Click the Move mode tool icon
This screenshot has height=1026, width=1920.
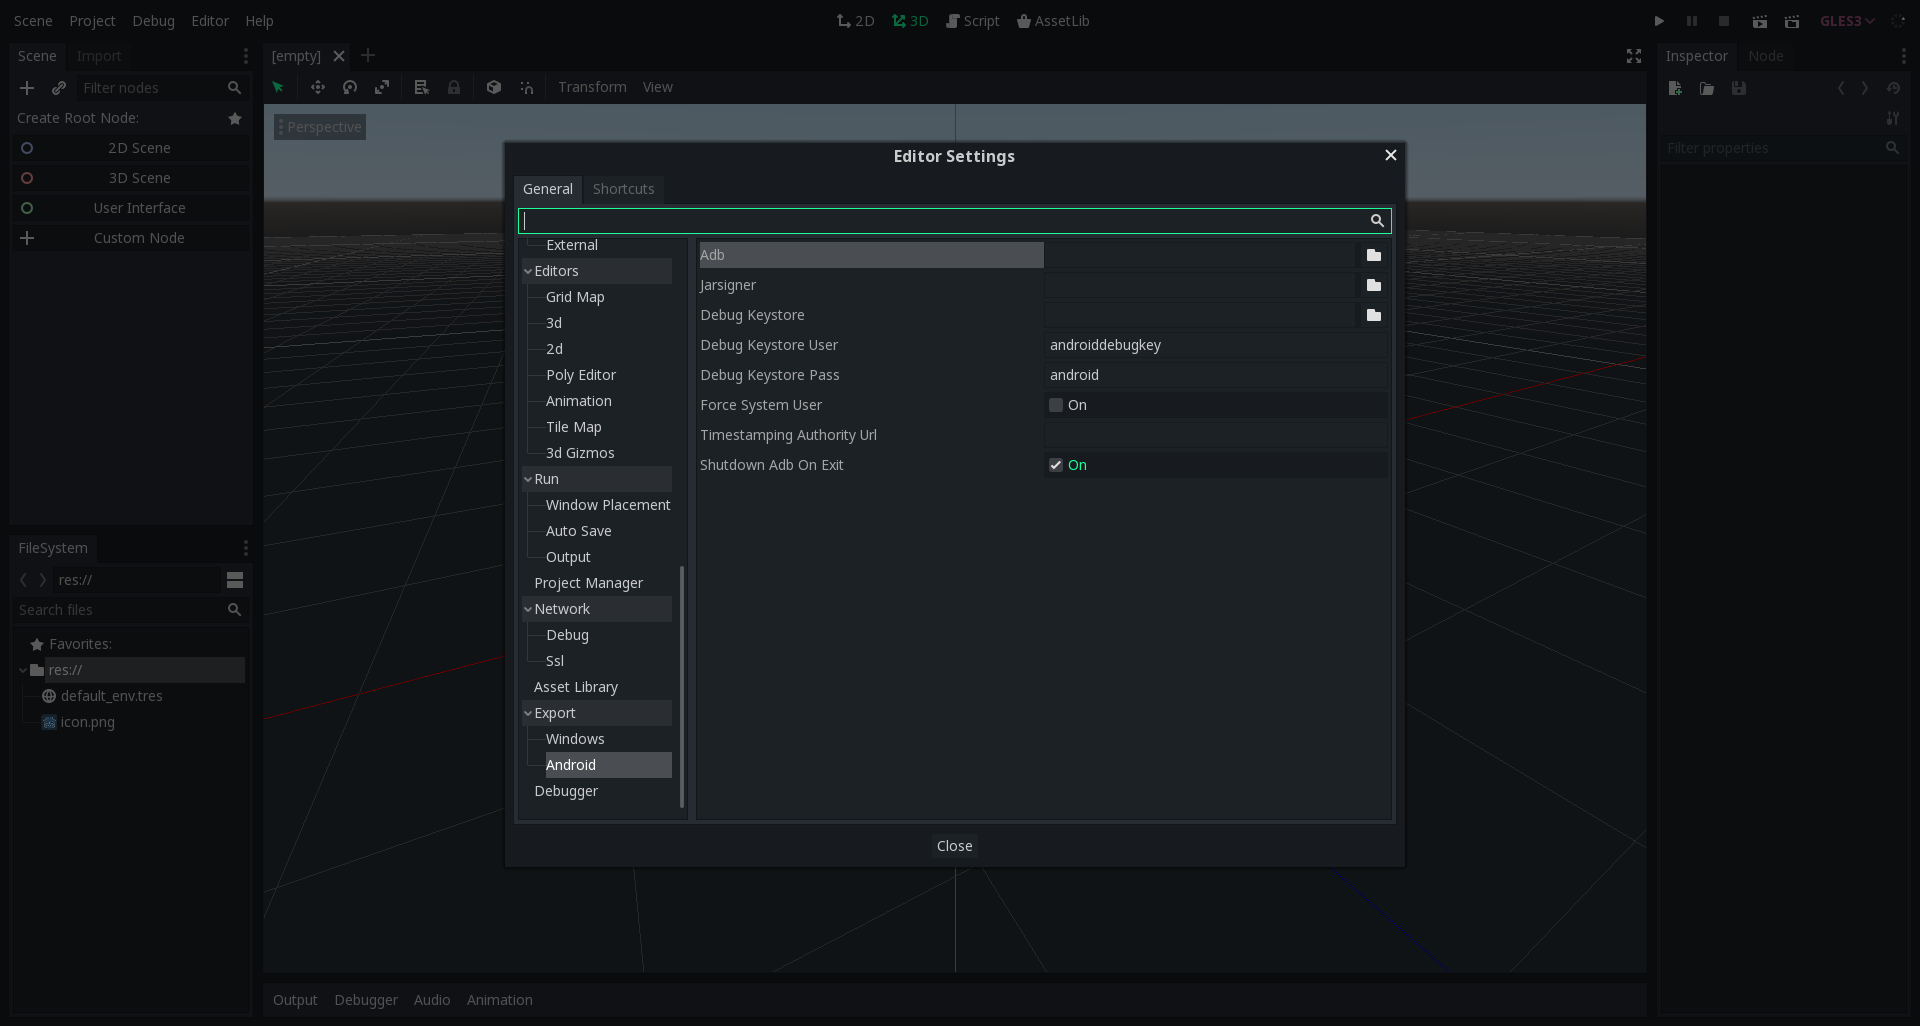click(x=318, y=88)
